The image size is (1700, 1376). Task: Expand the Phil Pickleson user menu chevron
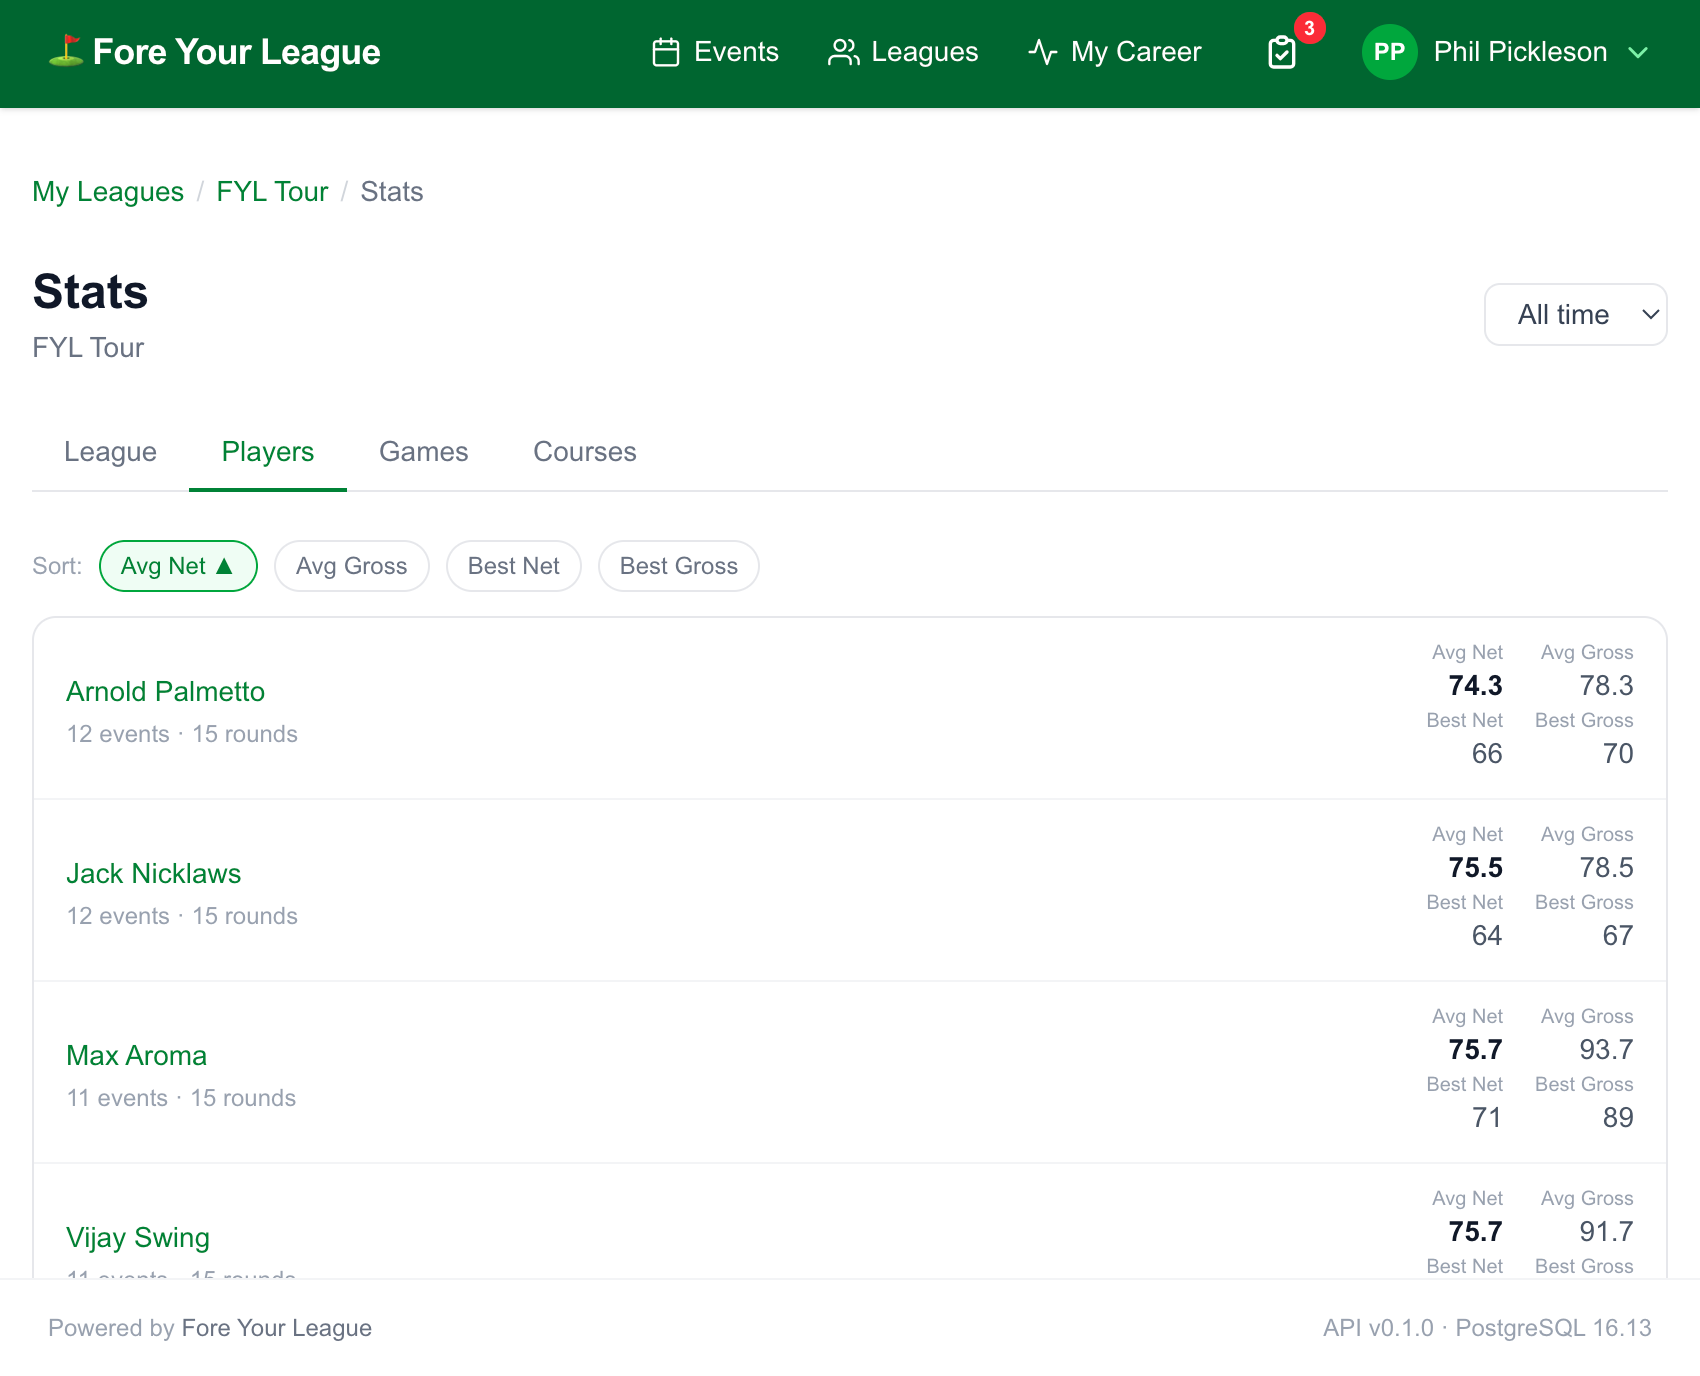point(1638,52)
